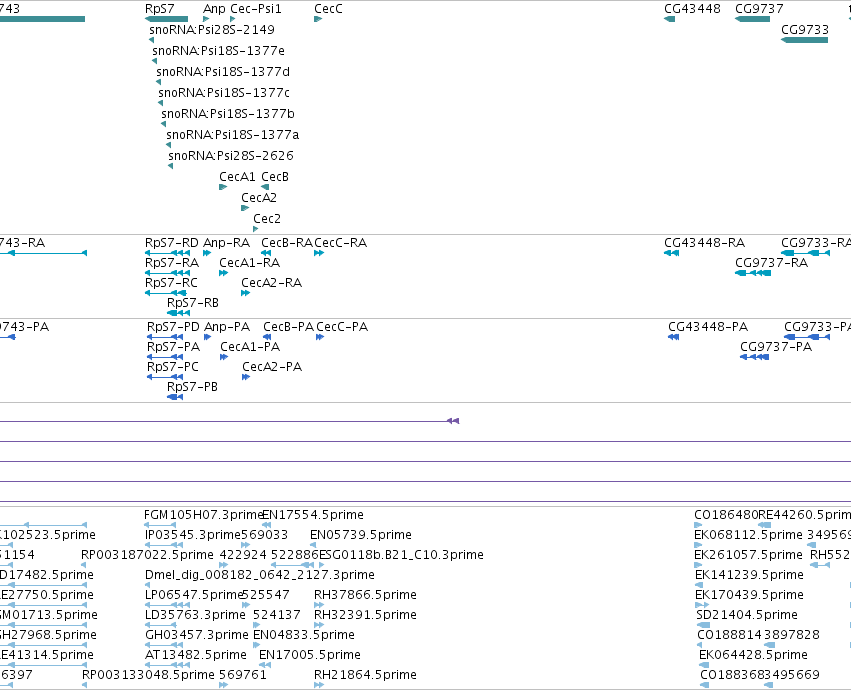The height and width of the screenshot is (690, 851).
Task: Click the Anp-RA transcript label
Action: tap(226, 243)
